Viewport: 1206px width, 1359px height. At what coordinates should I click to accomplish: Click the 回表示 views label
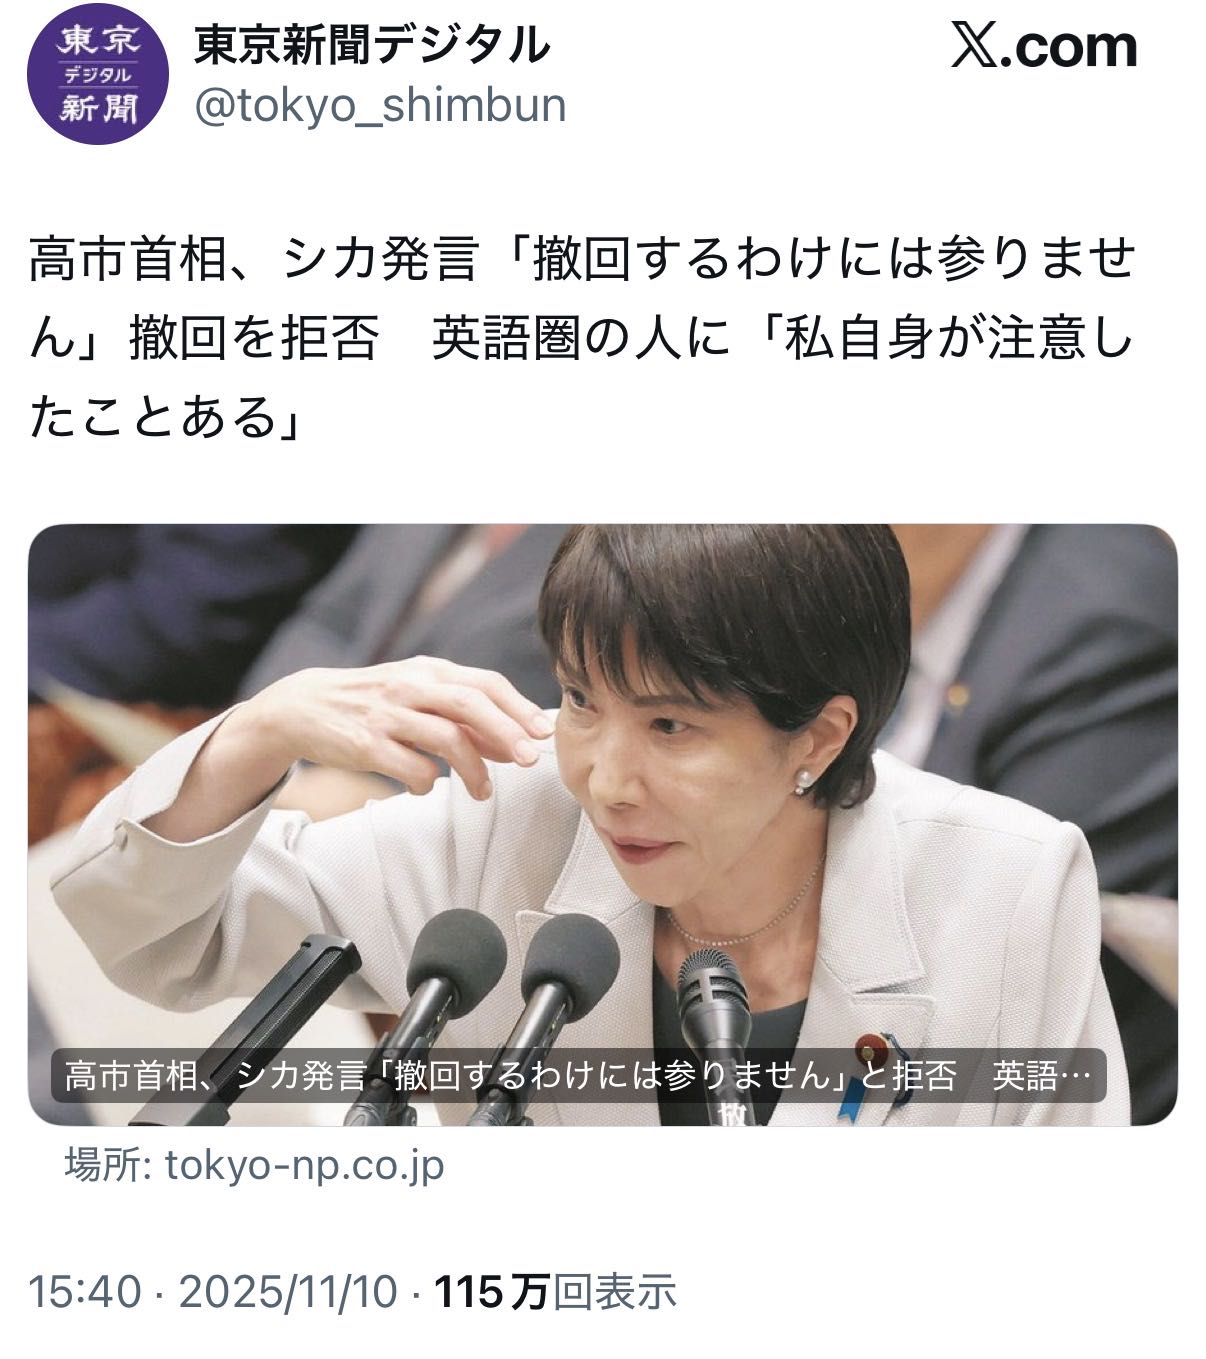(615, 1292)
